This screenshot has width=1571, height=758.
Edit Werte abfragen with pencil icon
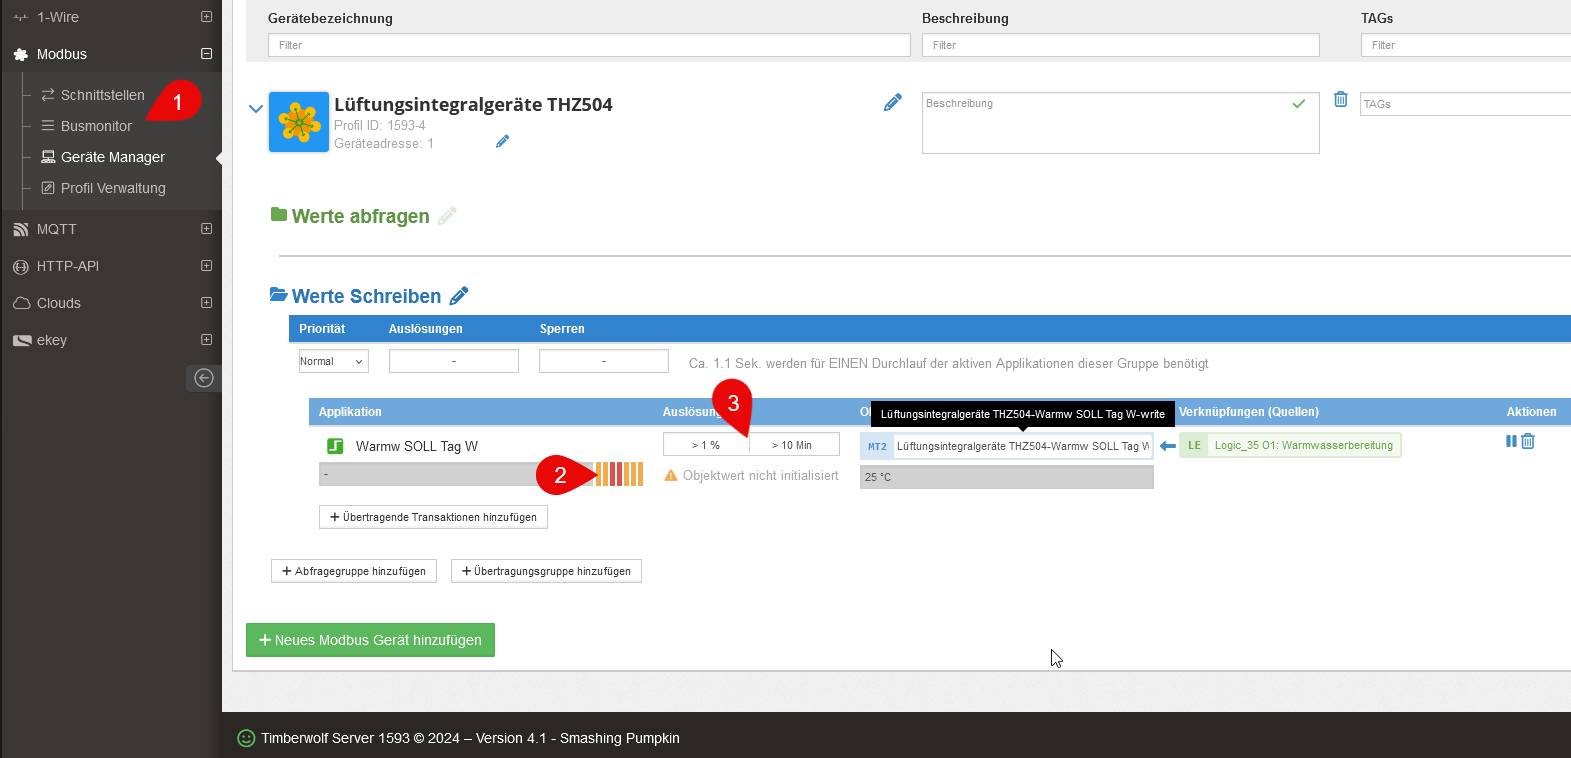pos(447,216)
